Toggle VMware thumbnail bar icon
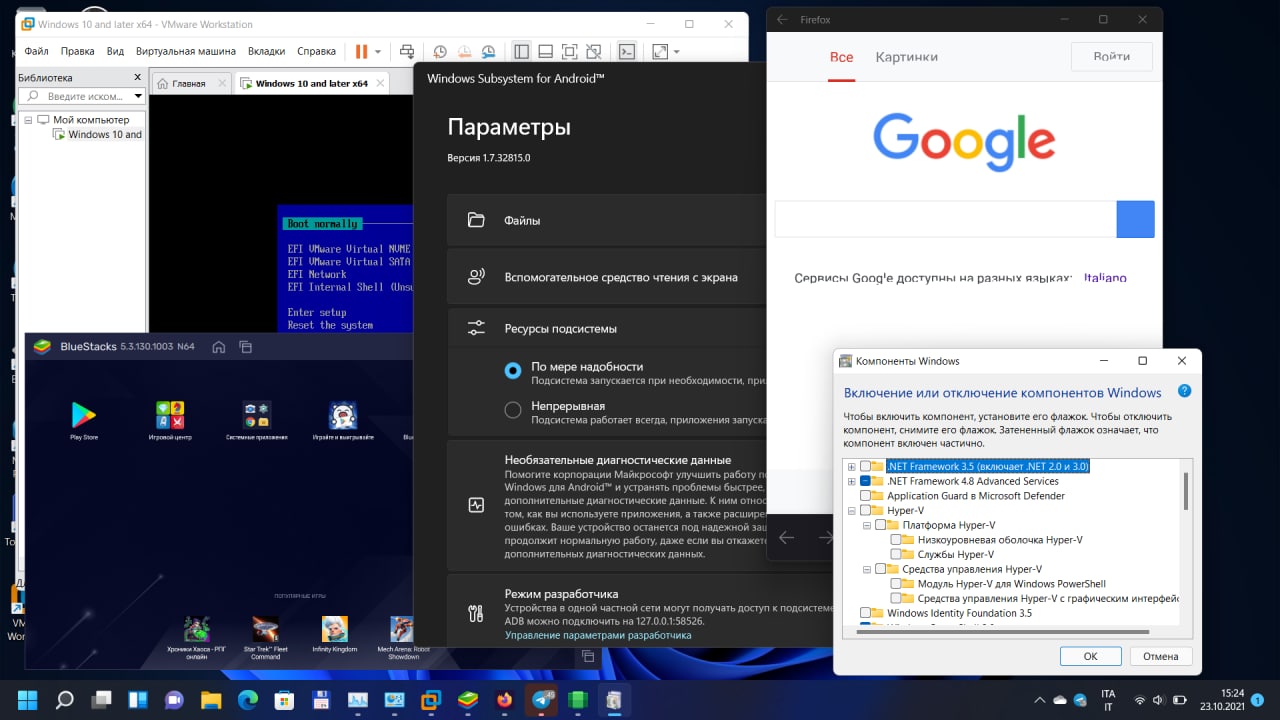 point(545,51)
